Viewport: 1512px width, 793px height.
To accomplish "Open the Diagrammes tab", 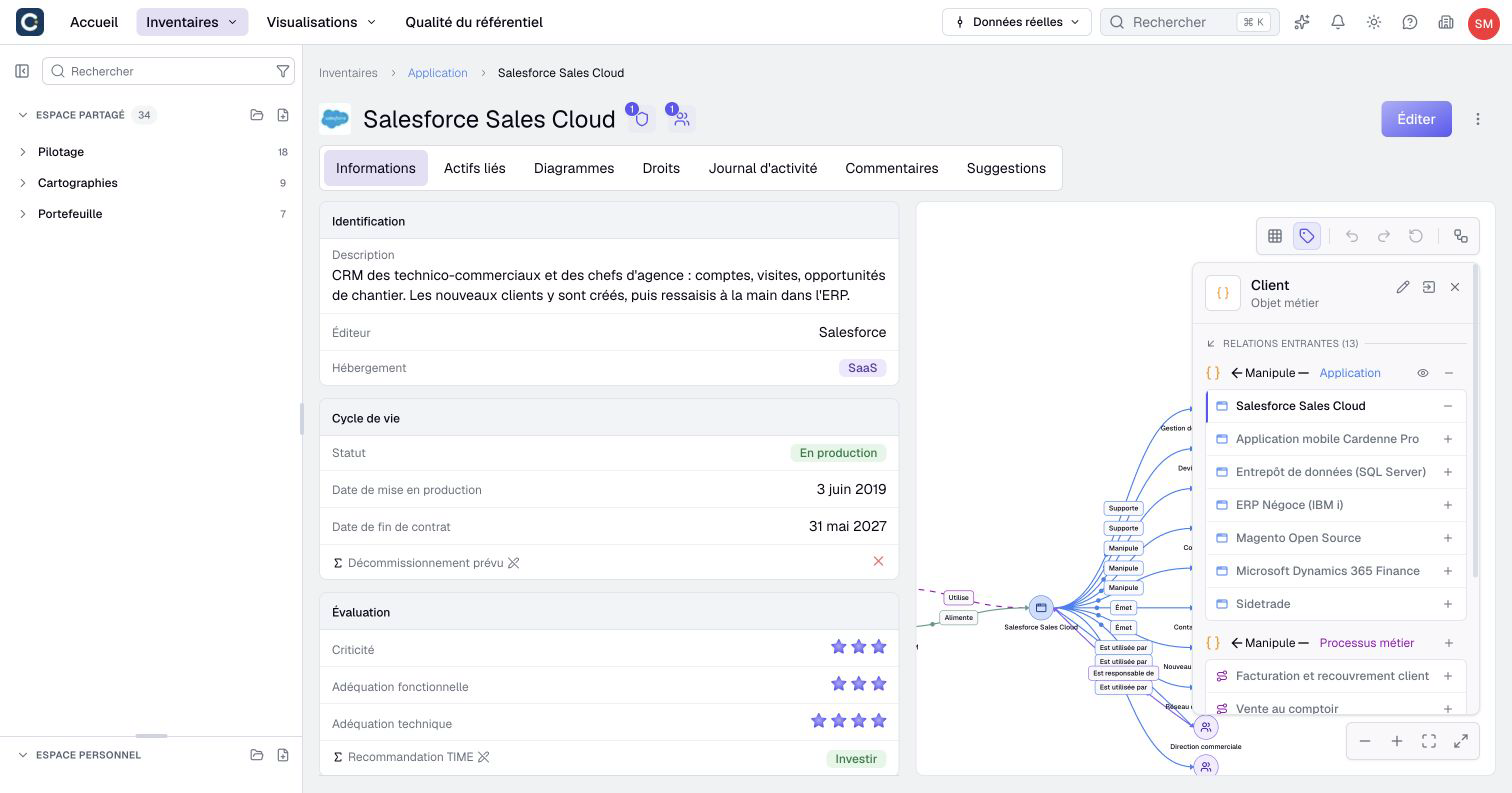I will point(574,168).
